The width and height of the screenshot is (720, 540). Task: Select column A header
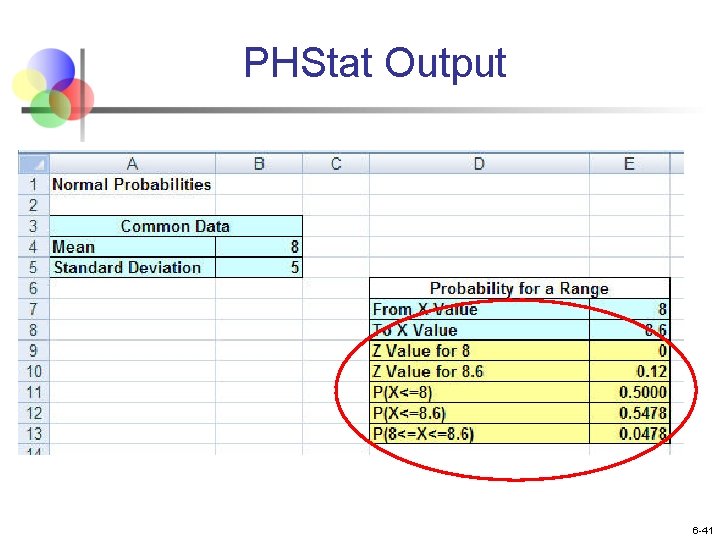pos(132,163)
